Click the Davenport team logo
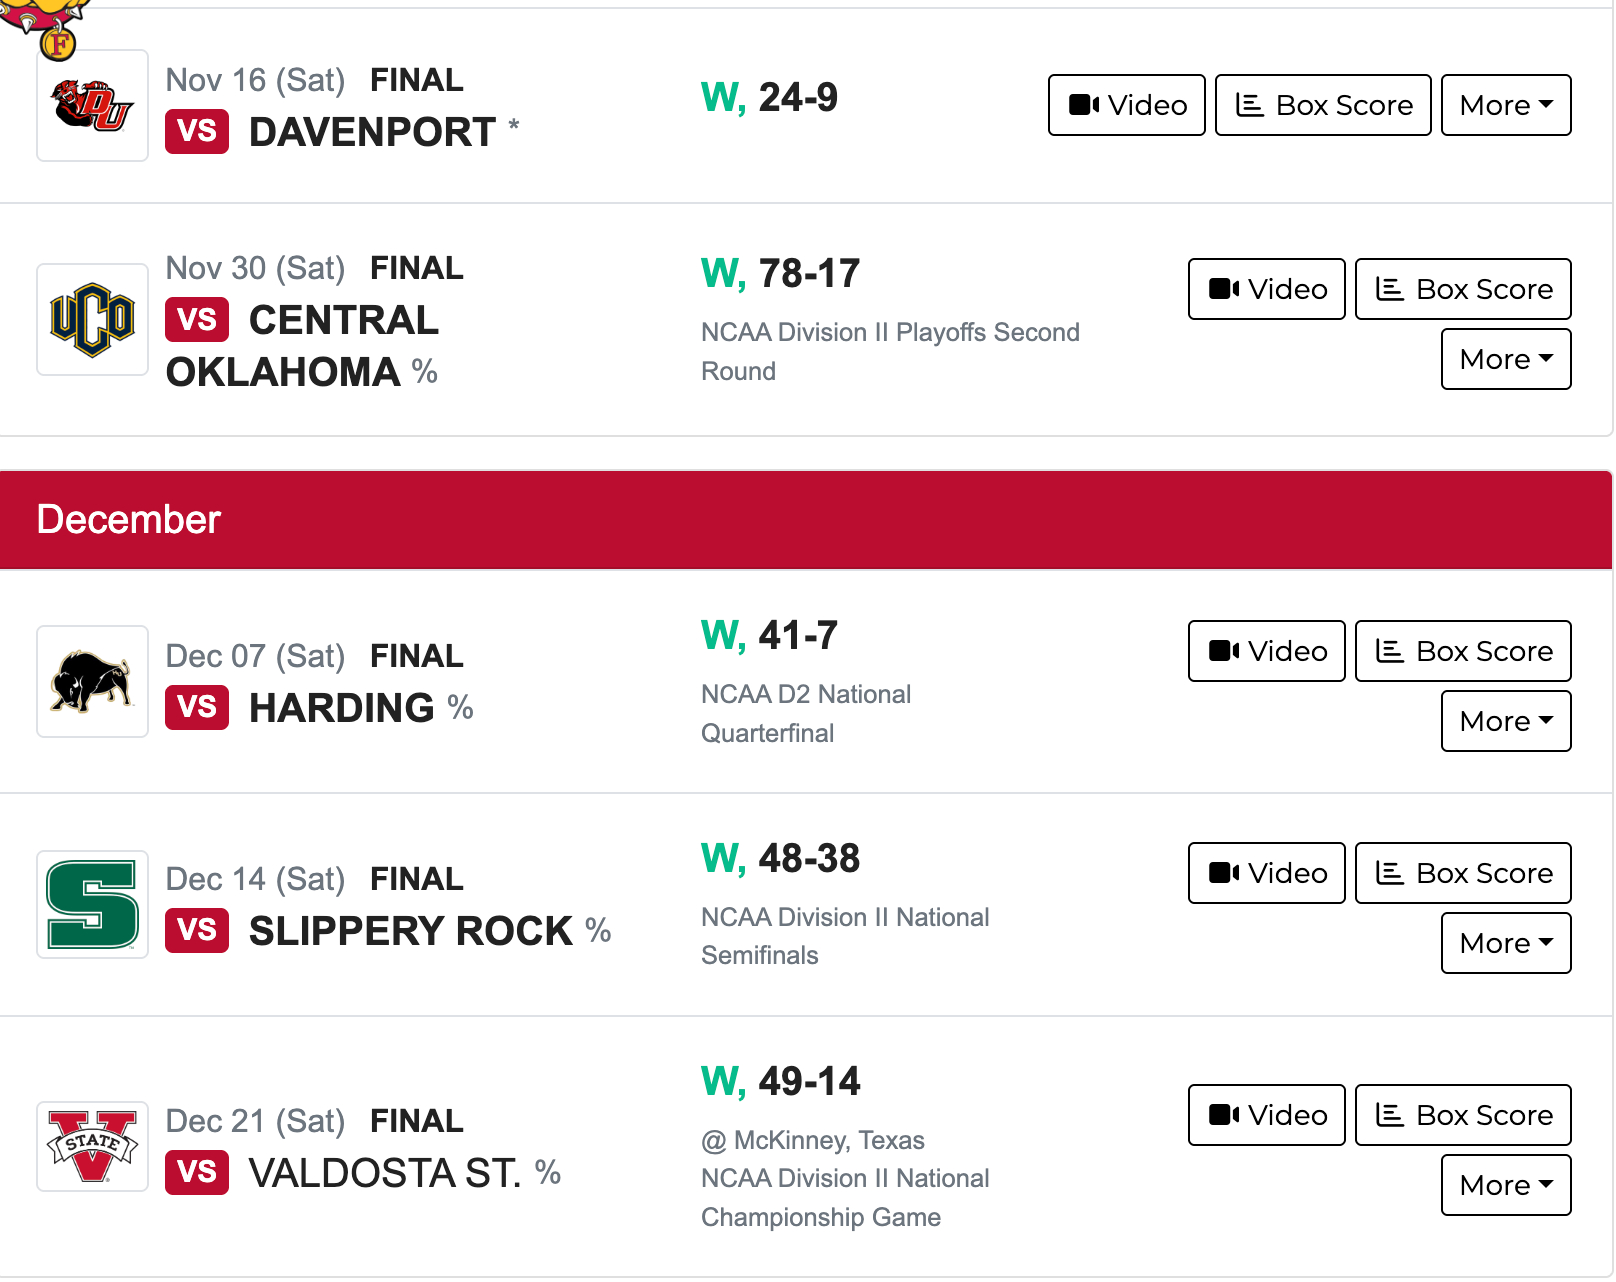Image resolution: width=1616 pixels, height=1282 pixels. 92,106
